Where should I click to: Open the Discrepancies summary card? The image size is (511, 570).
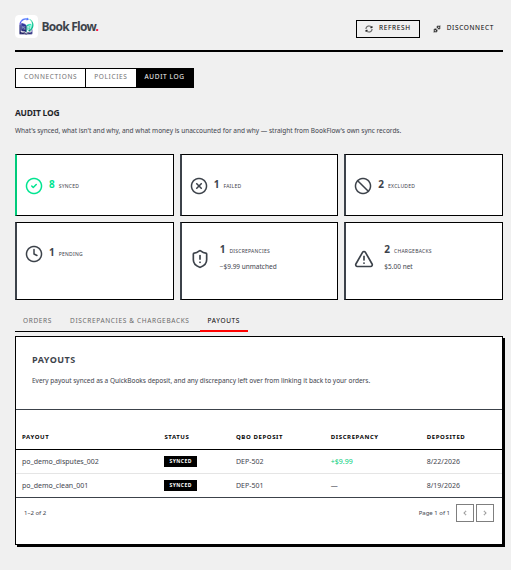coord(259,261)
